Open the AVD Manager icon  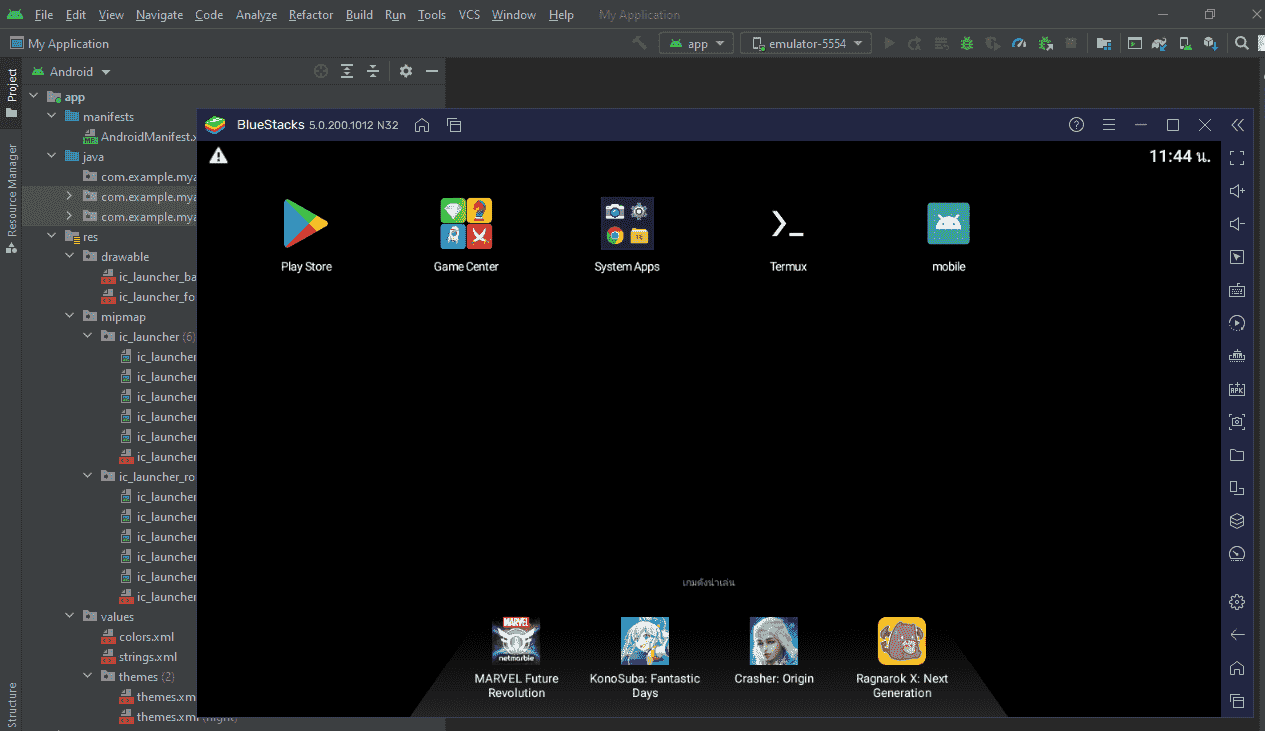coord(1185,43)
